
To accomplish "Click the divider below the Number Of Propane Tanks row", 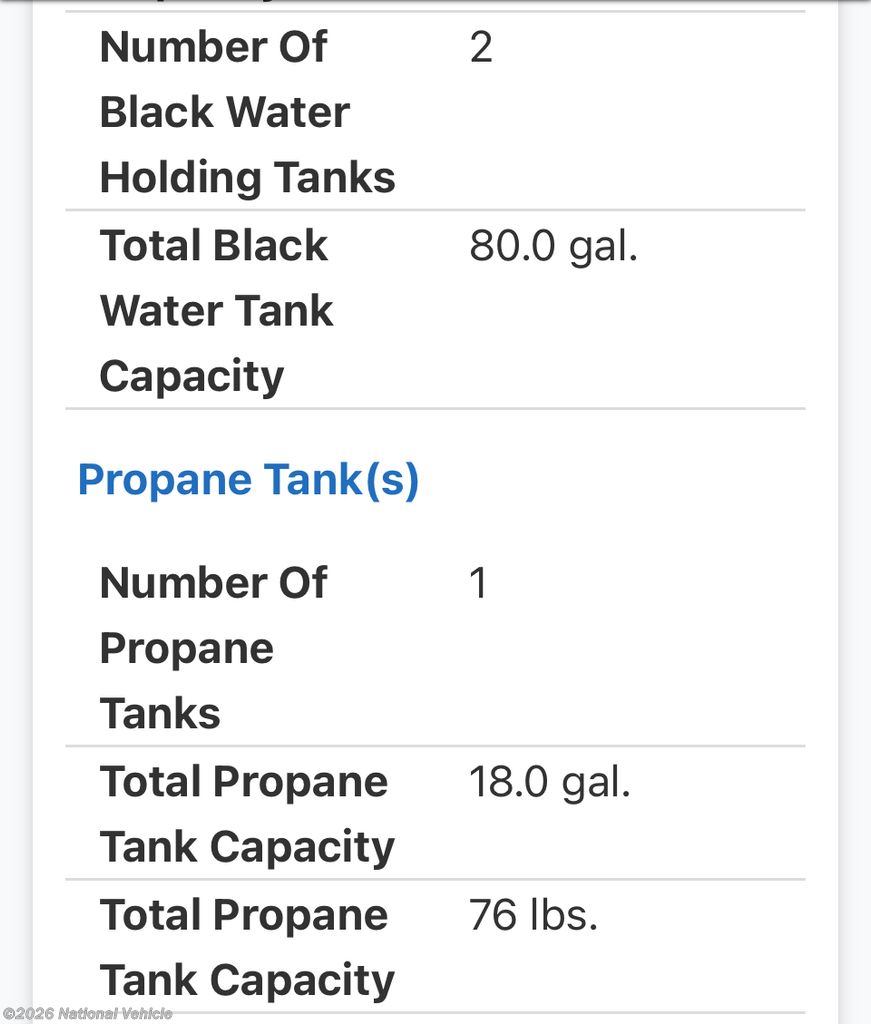I will coord(435,746).
